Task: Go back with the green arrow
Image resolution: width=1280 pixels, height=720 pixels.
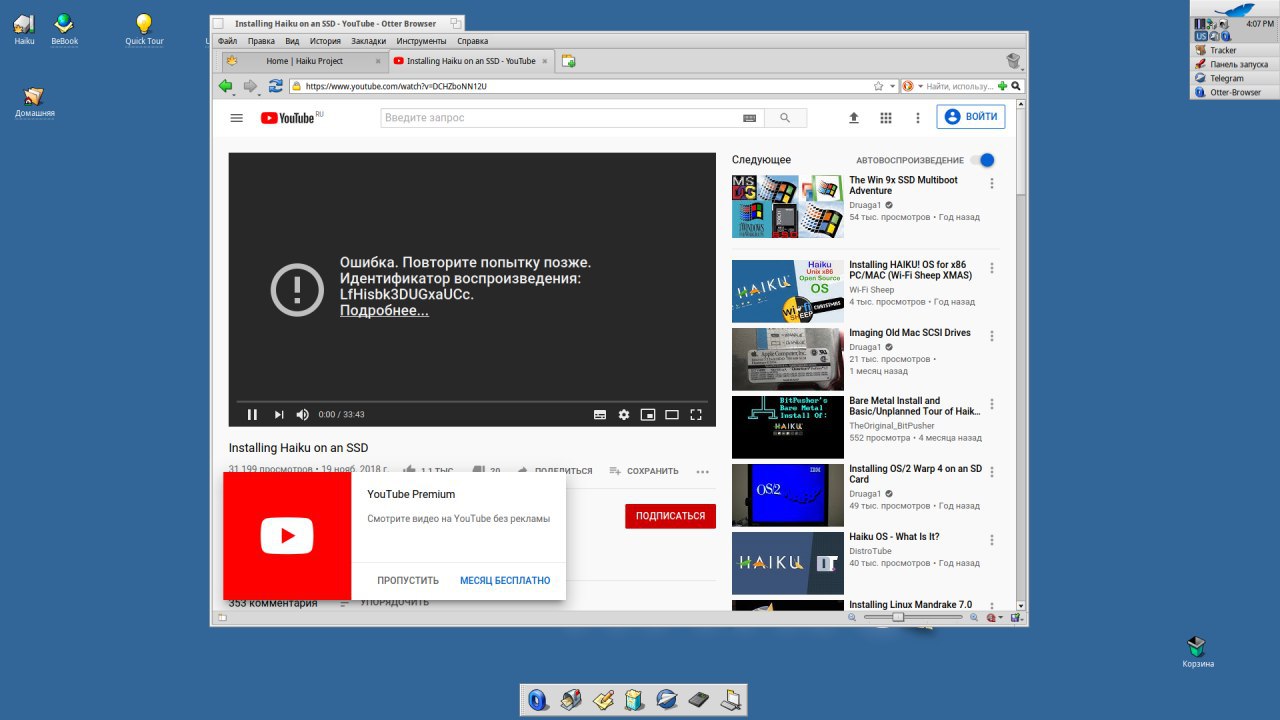Action: click(x=225, y=86)
